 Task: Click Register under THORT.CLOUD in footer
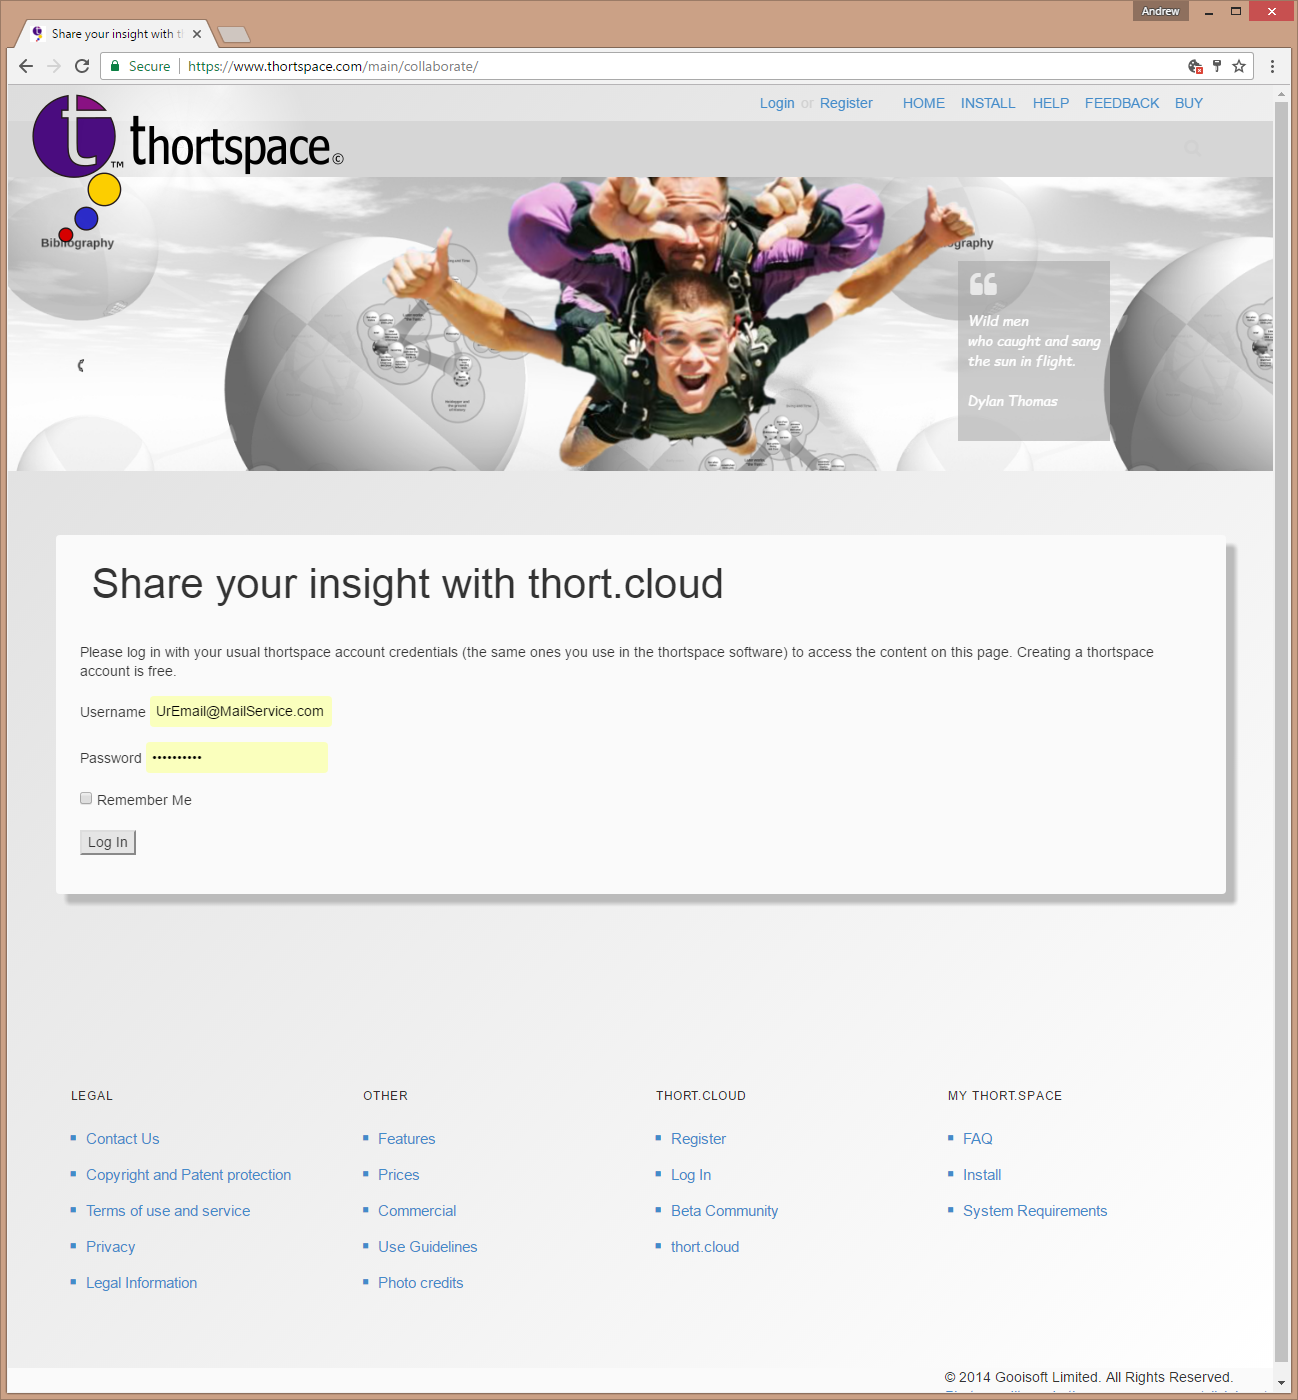(699, 1139)
